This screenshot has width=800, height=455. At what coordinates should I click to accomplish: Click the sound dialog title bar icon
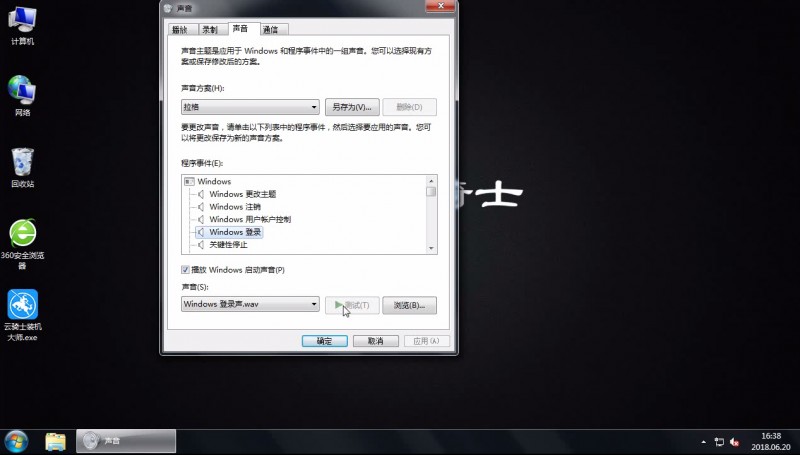[169, 8]
